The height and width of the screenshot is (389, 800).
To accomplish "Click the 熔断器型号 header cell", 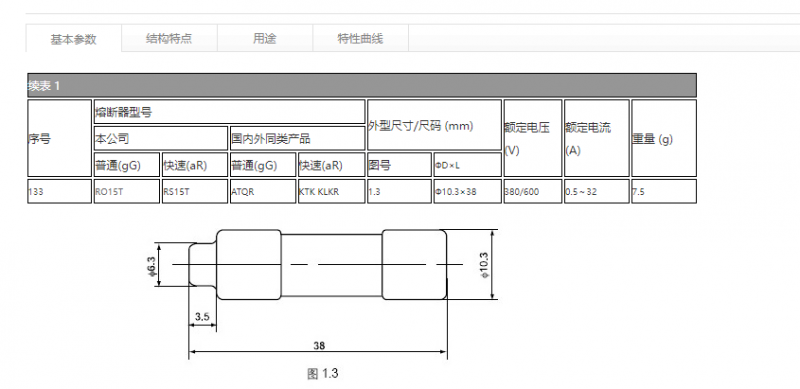I will [x=229, y=112].
